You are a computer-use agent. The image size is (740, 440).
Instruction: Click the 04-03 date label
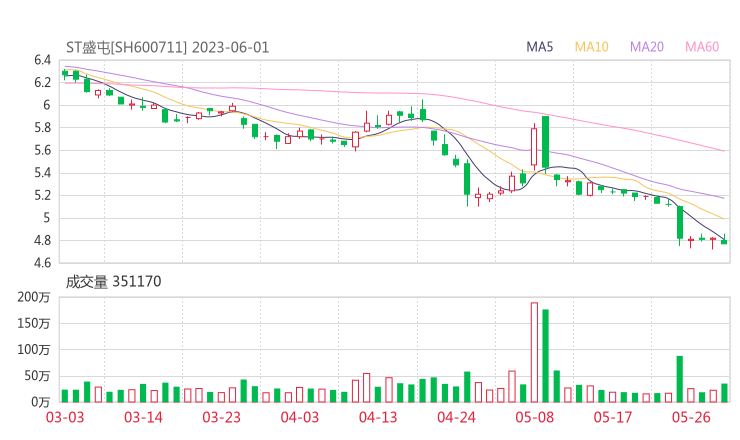point(300,417)
